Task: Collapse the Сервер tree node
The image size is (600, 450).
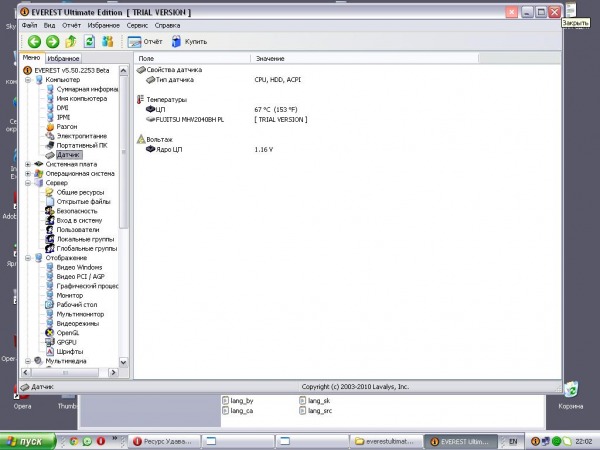Action: click(28, 183)
